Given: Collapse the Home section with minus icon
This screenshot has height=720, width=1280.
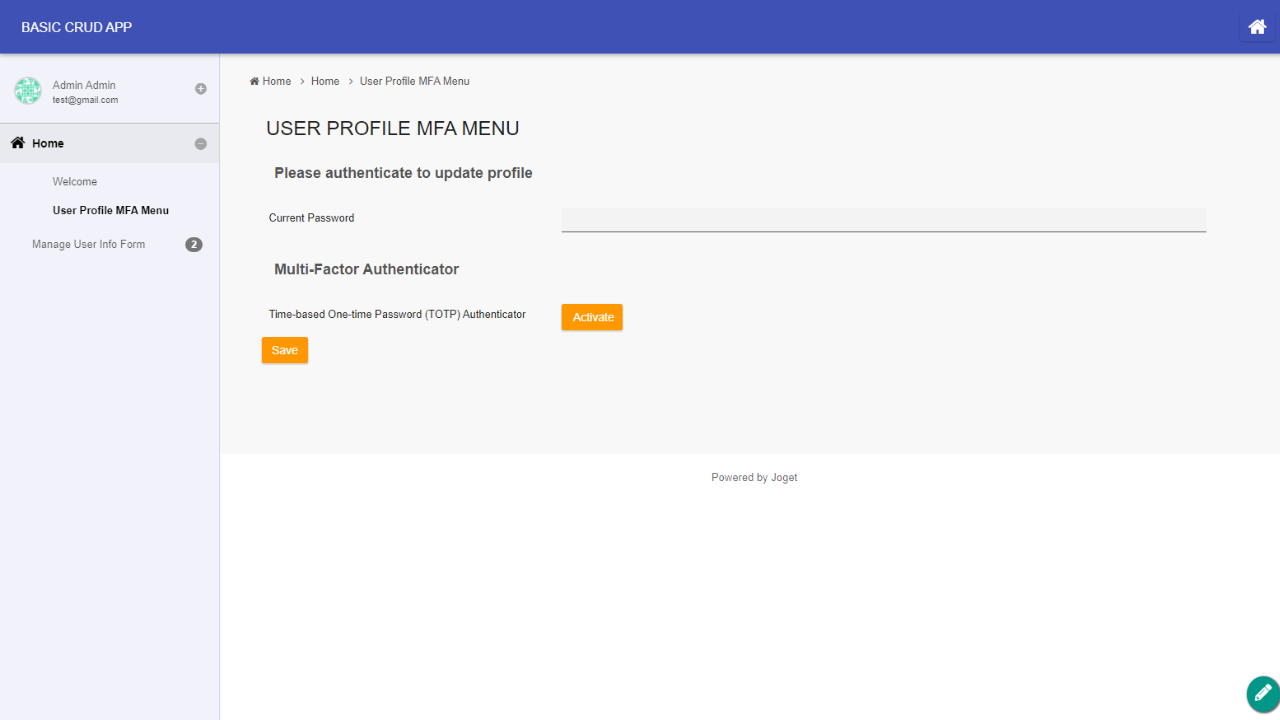Looking at the screenshot, I should tap(200, 144).
